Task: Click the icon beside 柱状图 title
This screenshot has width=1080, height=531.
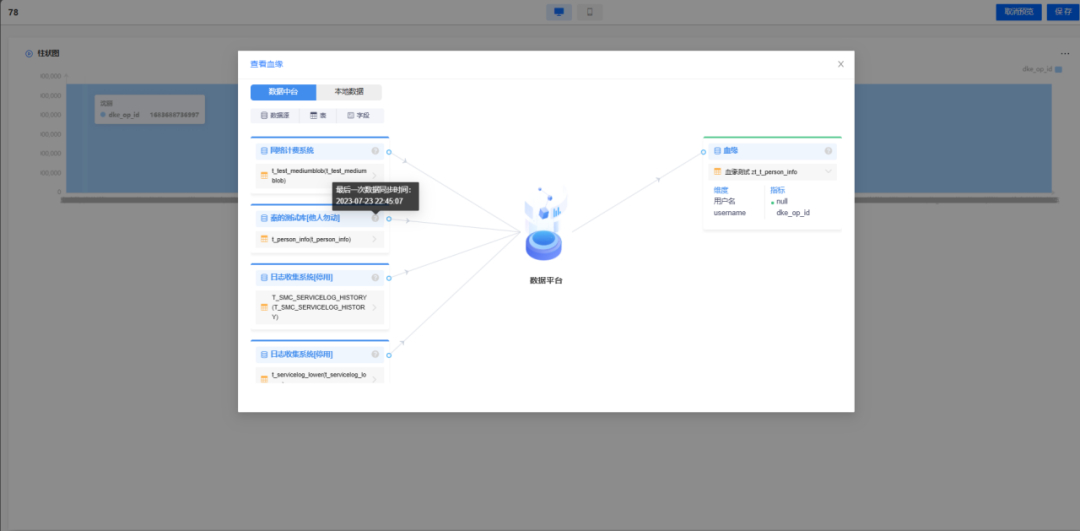Action: pyautogui.click(x=29, y=54)
